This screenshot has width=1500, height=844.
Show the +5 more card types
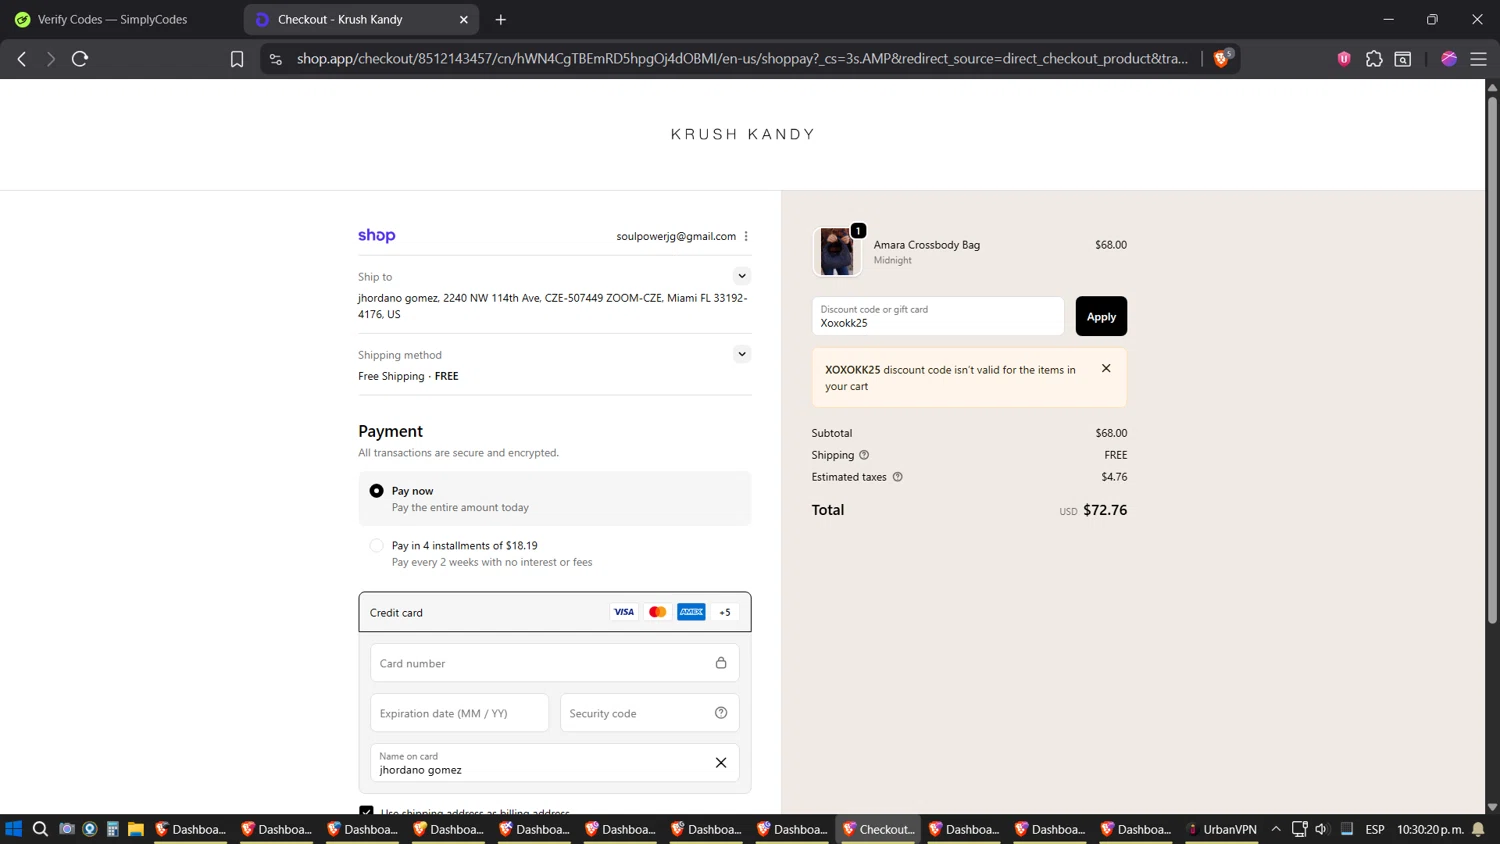[x=725, y=612]
